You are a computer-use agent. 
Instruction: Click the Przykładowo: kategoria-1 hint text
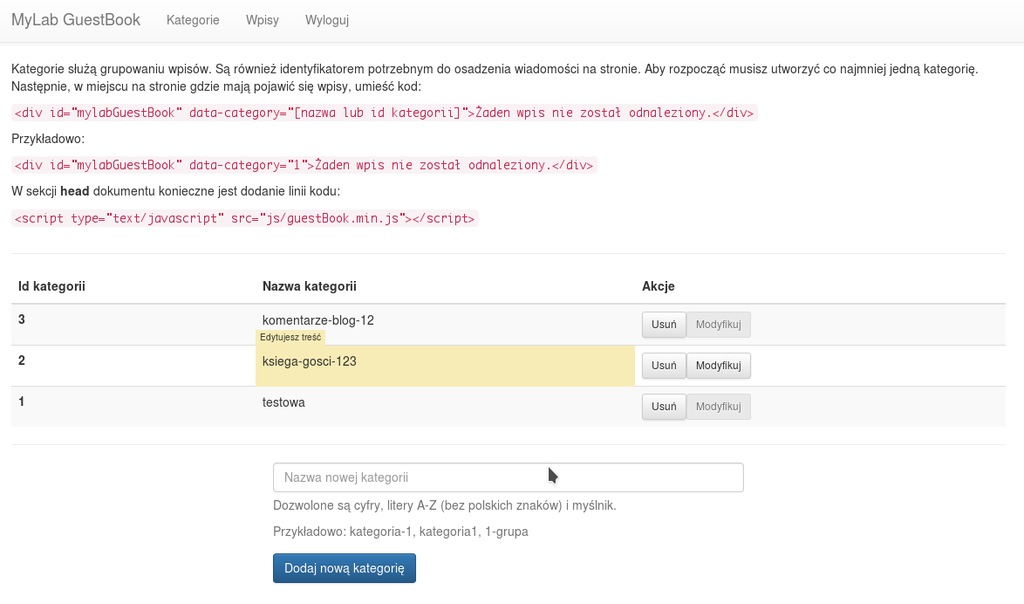pos(400,532)
